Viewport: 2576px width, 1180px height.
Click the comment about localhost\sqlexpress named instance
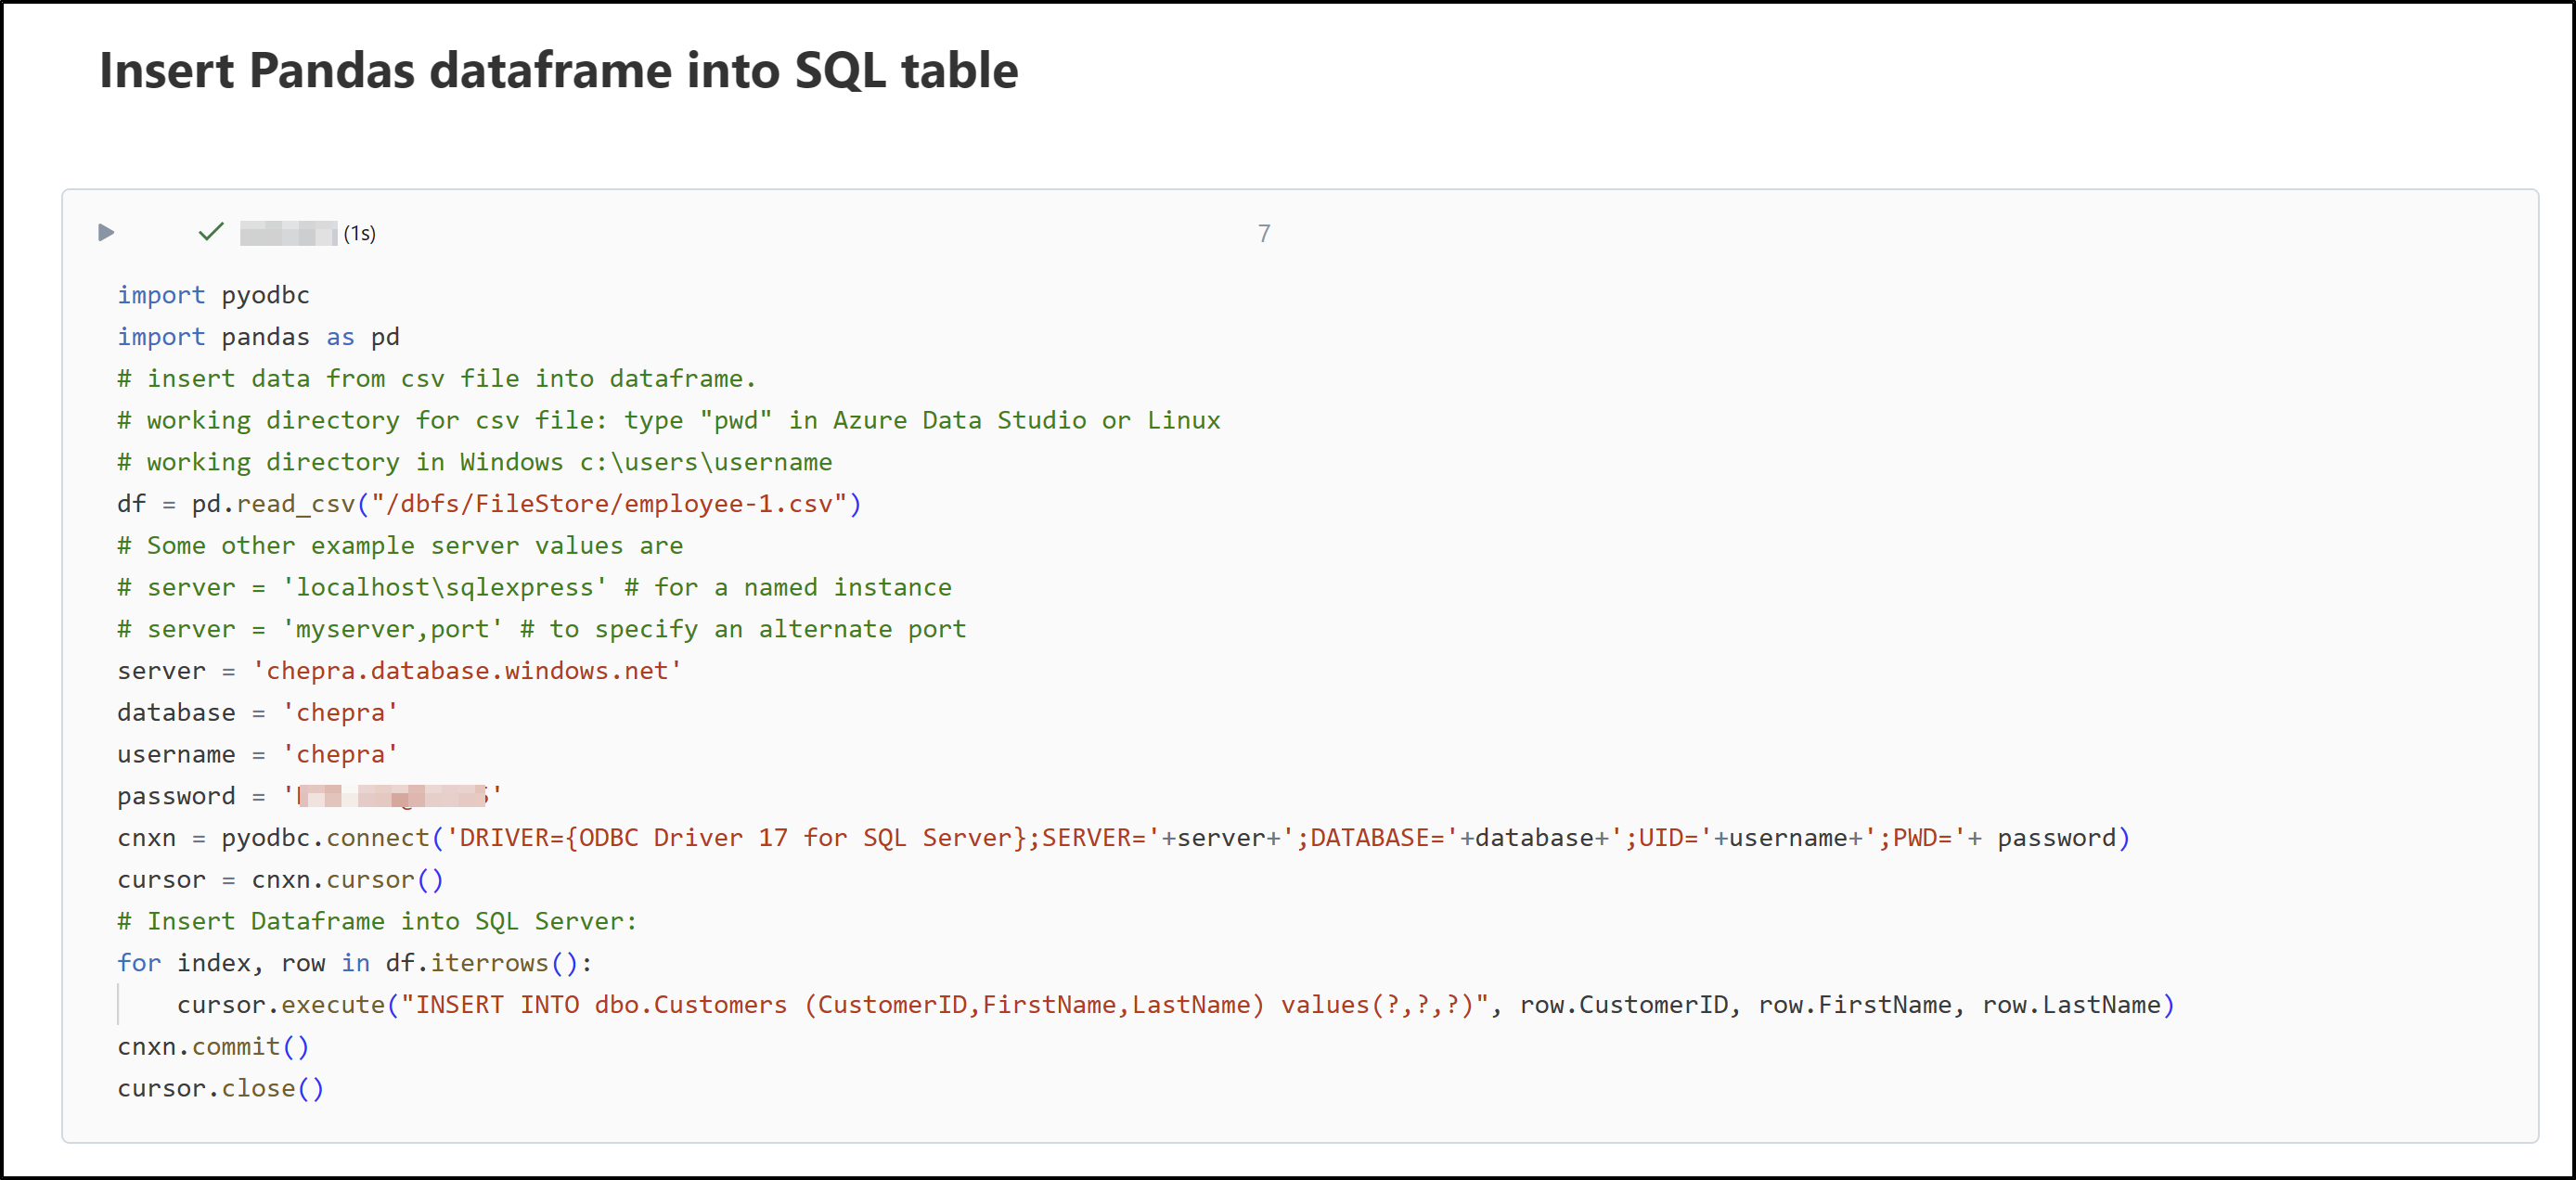click(534, 588)
